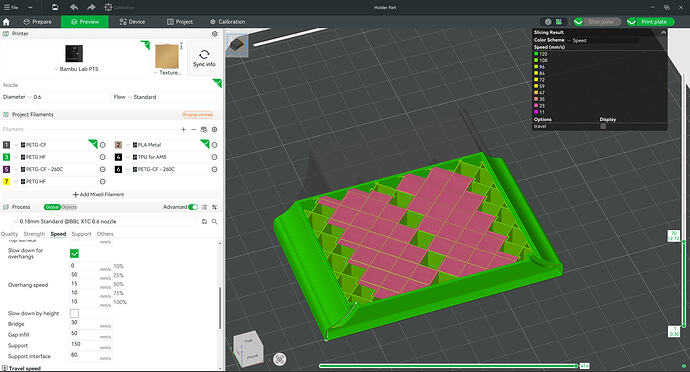Open the Print plate dropdown arrow
The image size is (690, 372).
[631, 22]
